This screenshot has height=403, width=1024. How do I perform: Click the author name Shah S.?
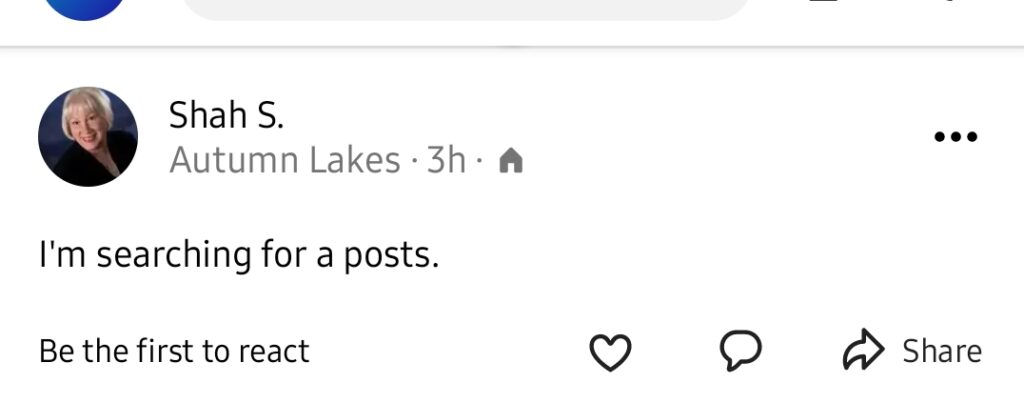pyautogui.click(x=227, y=115)
